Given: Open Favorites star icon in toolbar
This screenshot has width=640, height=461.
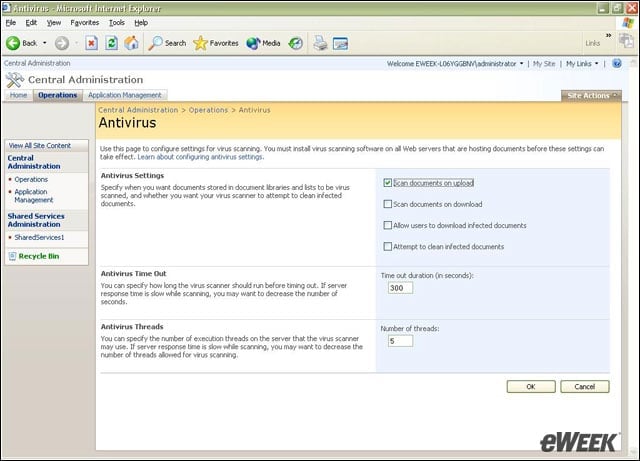Looking at the screenshot, I should (x=200, y=43).
